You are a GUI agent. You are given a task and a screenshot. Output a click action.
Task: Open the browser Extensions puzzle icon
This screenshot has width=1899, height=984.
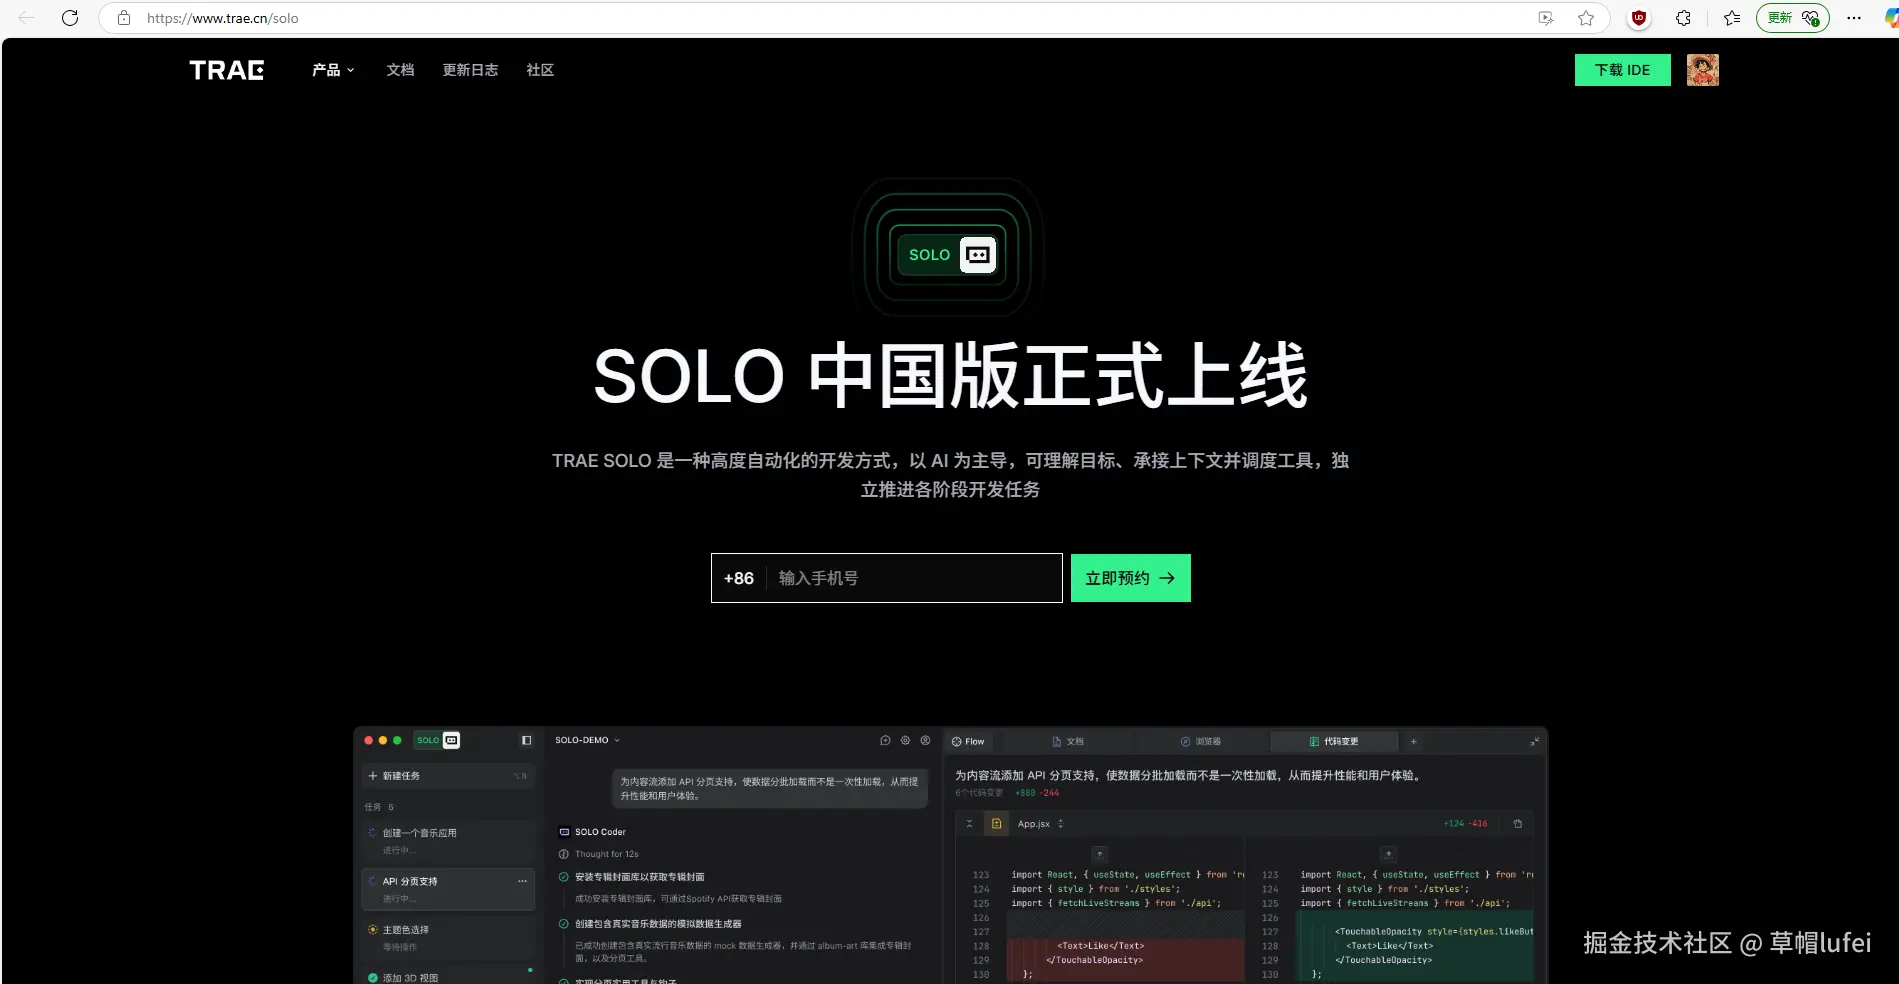click(1684, 18)
